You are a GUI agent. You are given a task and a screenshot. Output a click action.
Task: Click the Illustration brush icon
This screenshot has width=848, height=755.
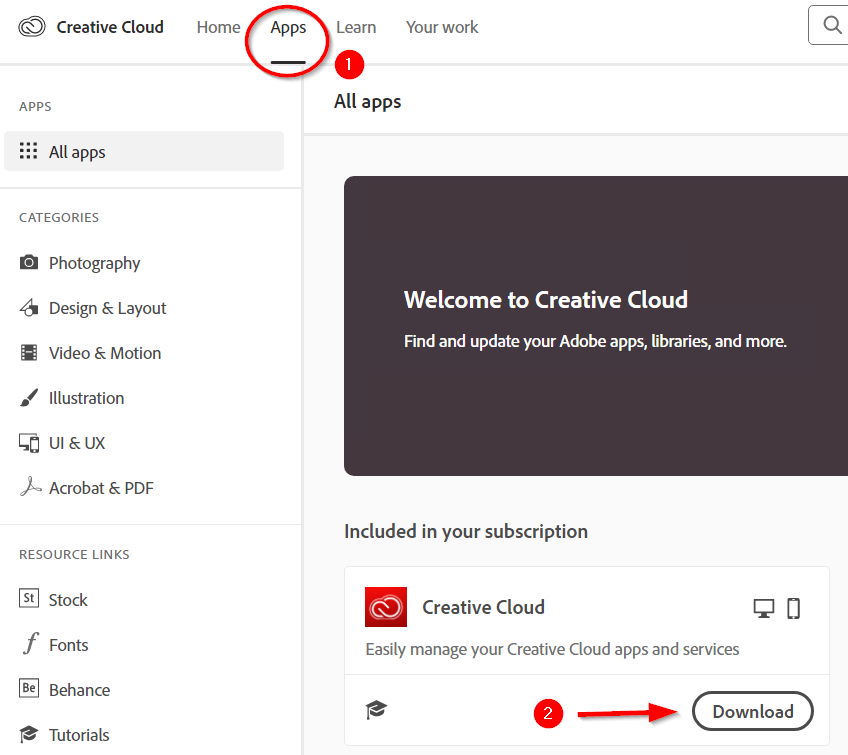[x=29, y=398]
